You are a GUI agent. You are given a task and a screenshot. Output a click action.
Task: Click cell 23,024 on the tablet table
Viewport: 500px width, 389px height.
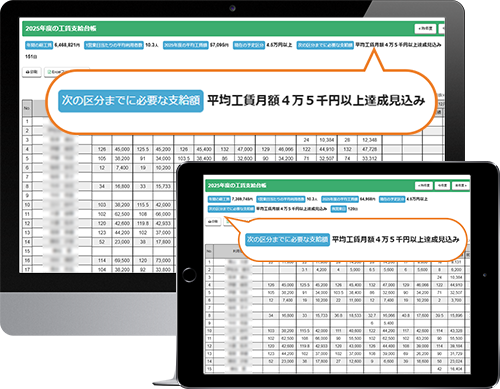pos(456,361)
